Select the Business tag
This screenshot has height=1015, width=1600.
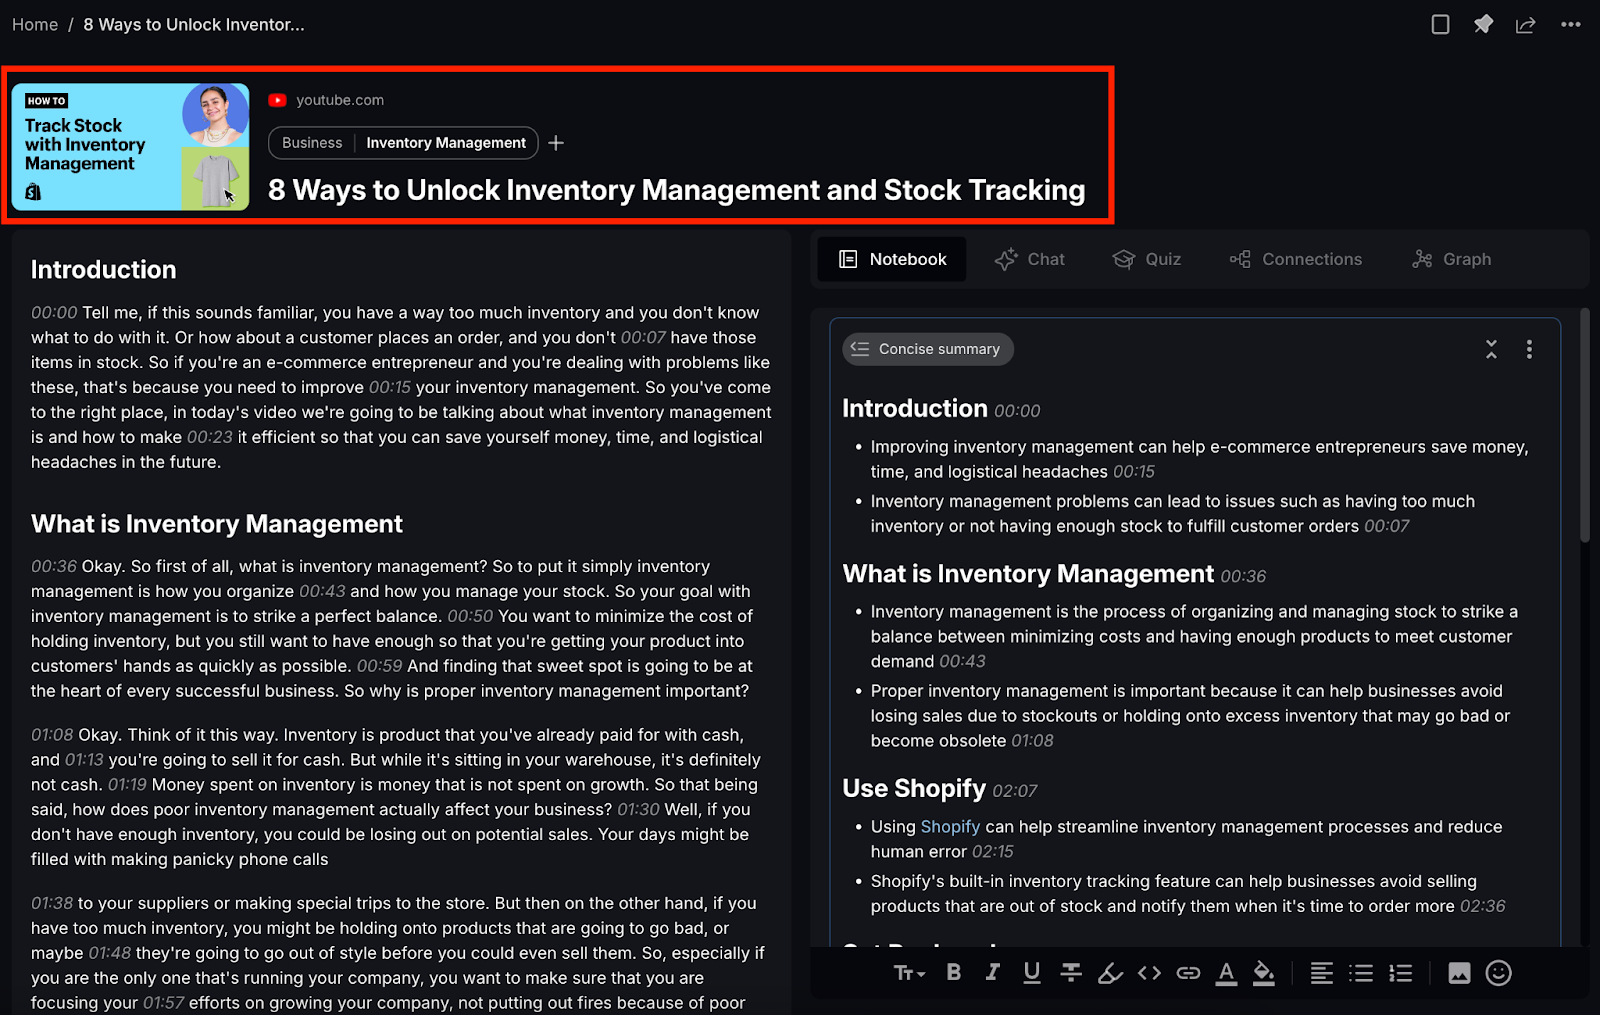(x=312, y=143)
